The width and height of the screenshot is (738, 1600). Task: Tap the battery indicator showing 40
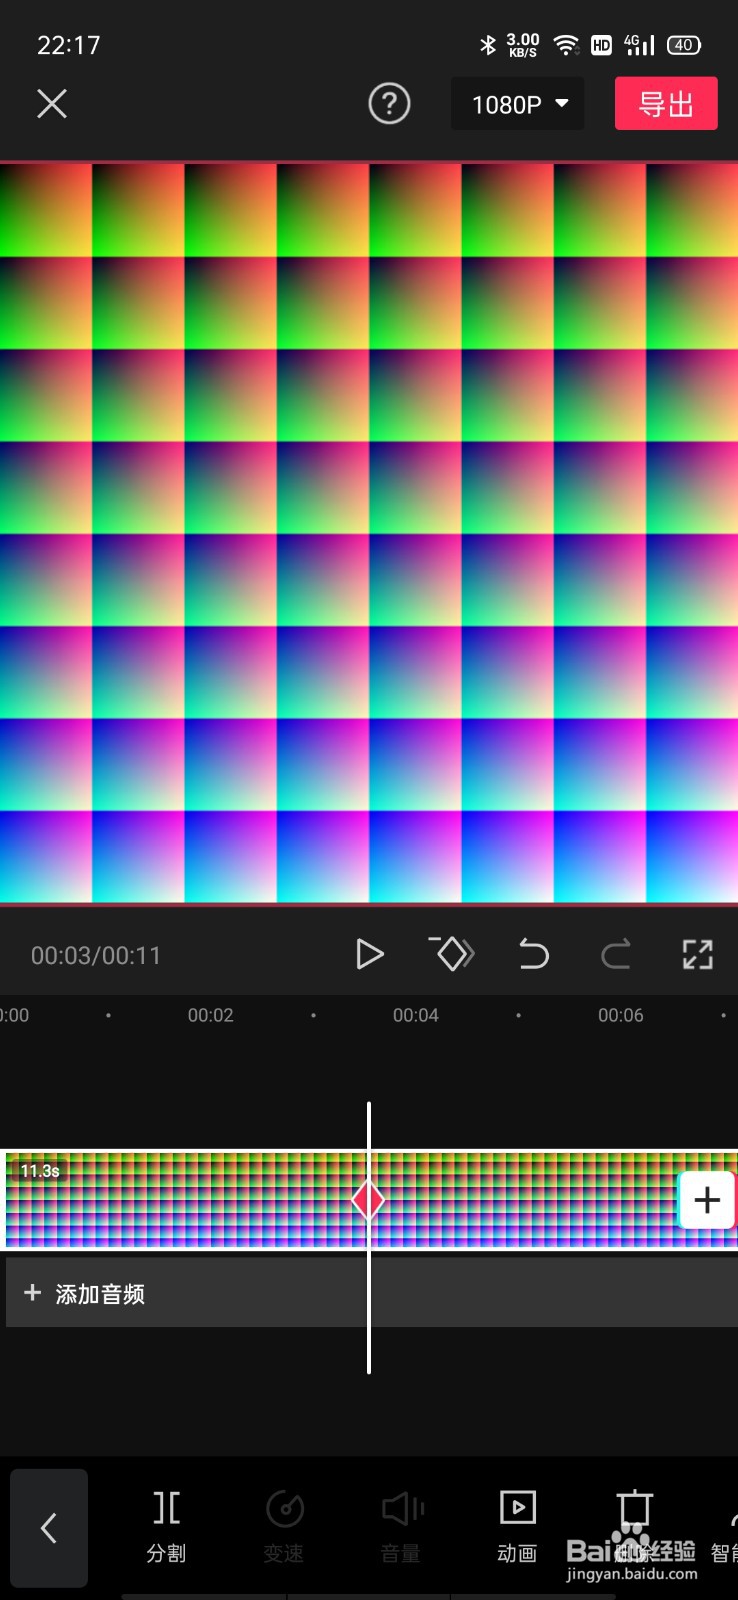pos(684,45)
